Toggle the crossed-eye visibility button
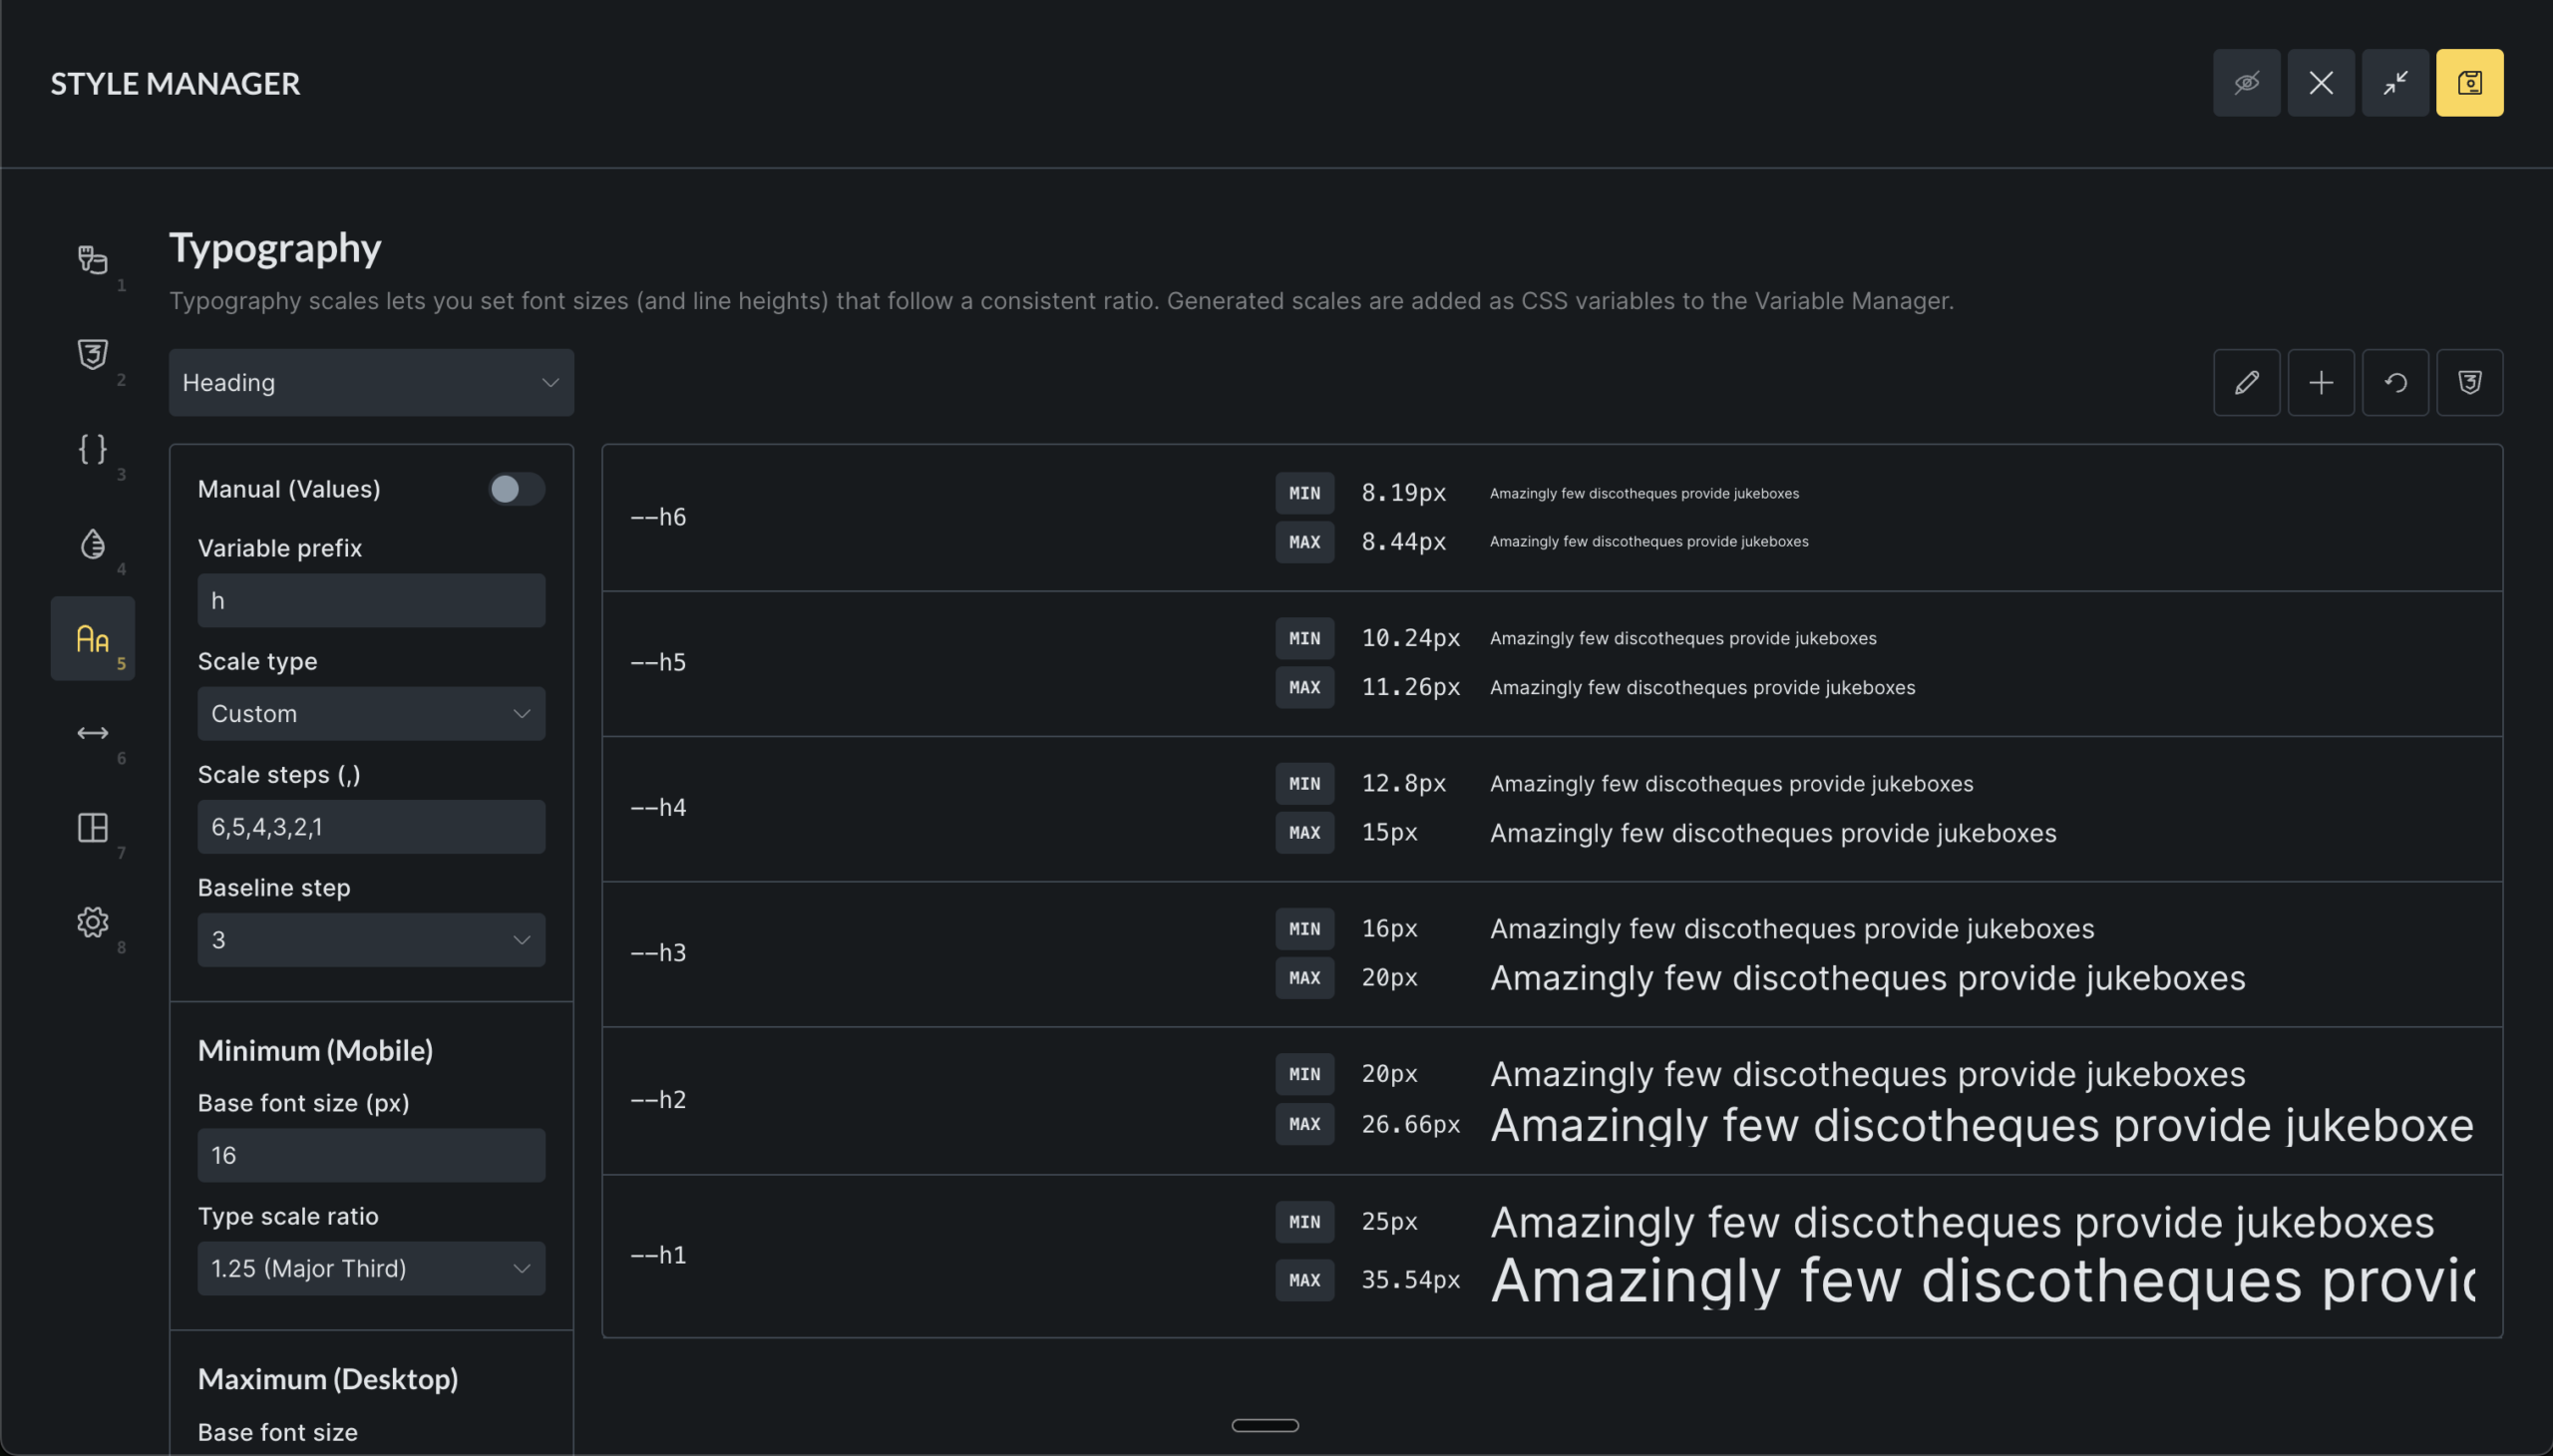 [x=2246, y=83]
